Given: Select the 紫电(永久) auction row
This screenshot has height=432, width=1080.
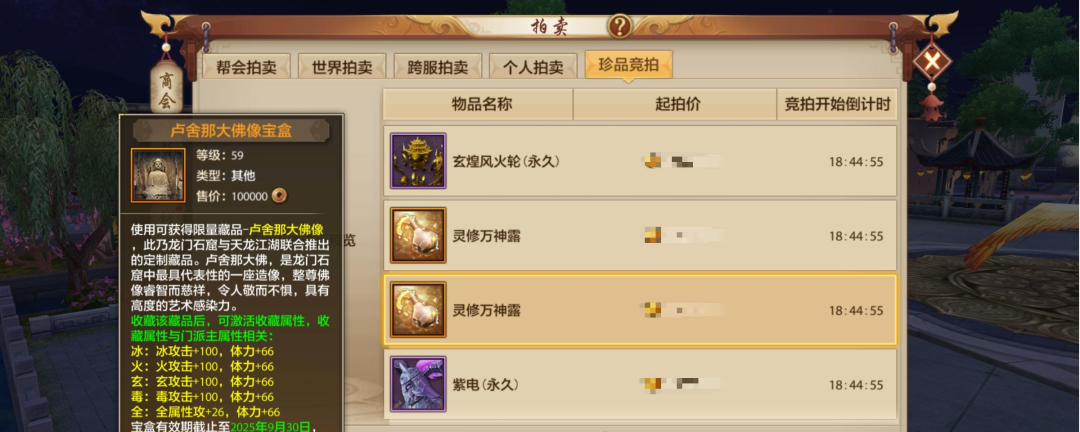Looking at the screenshot, I should coord(640,384).
